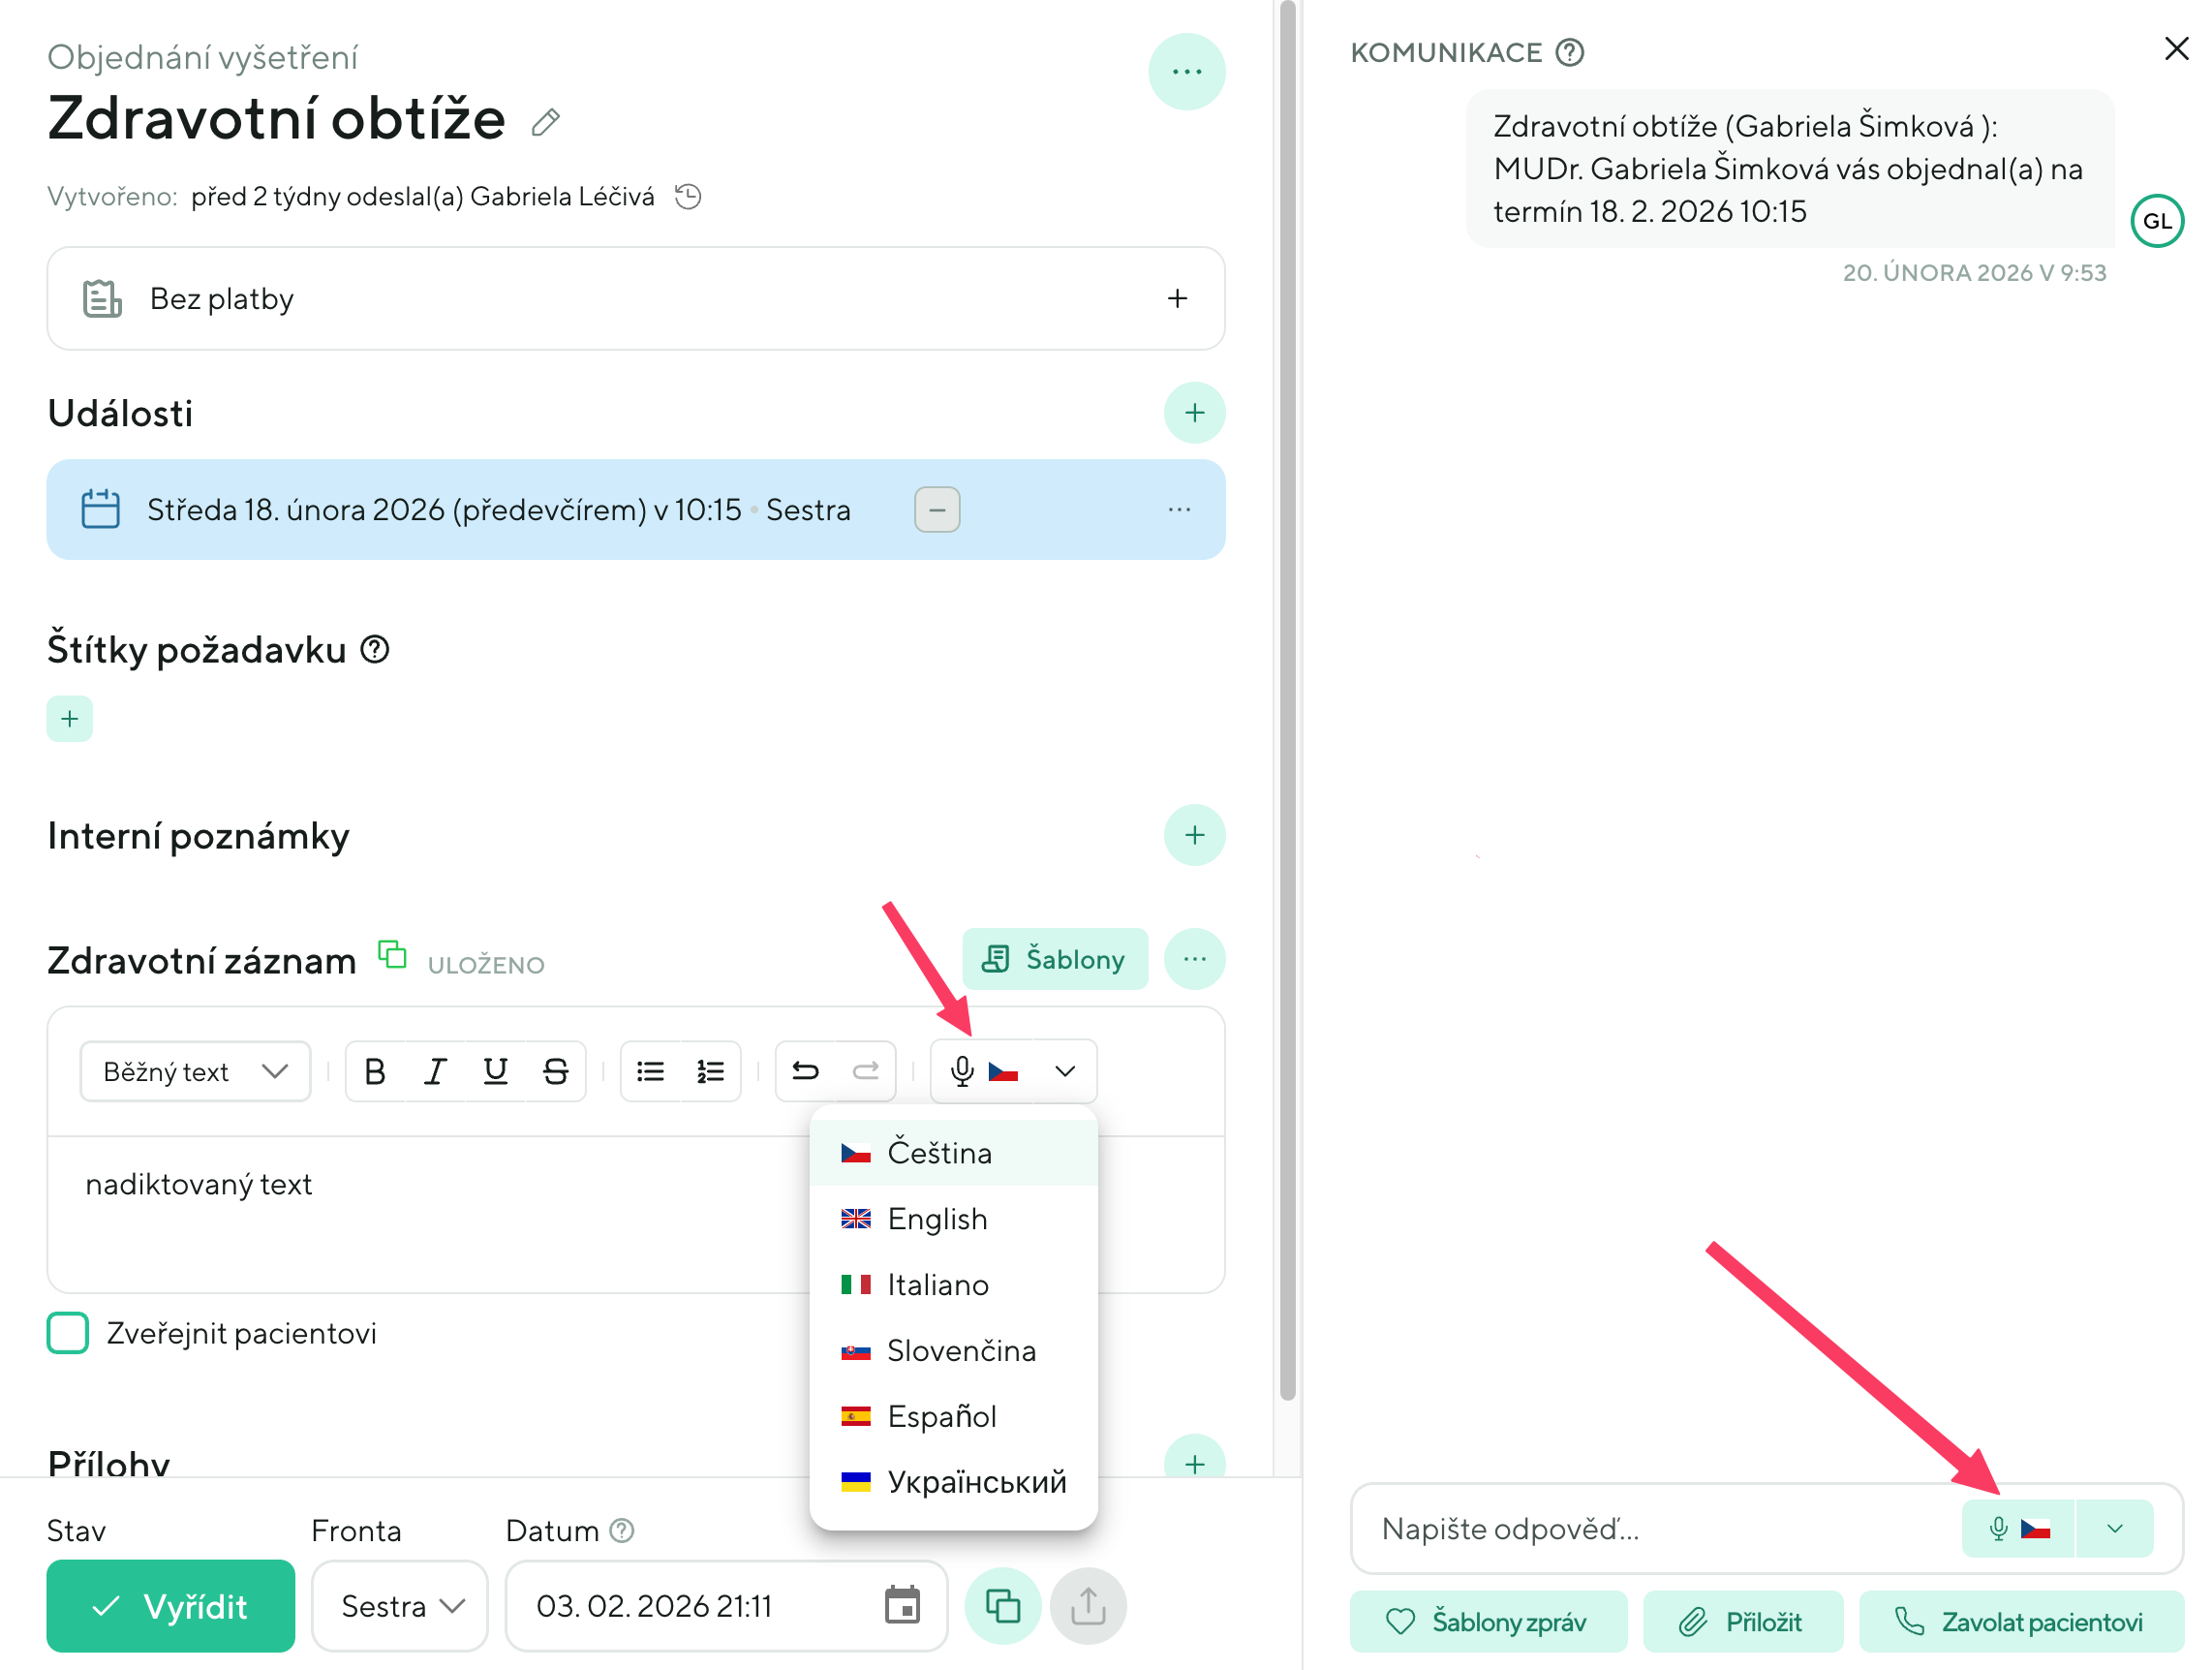Open calendar picker in Datum field

(x=902, y=1605)
